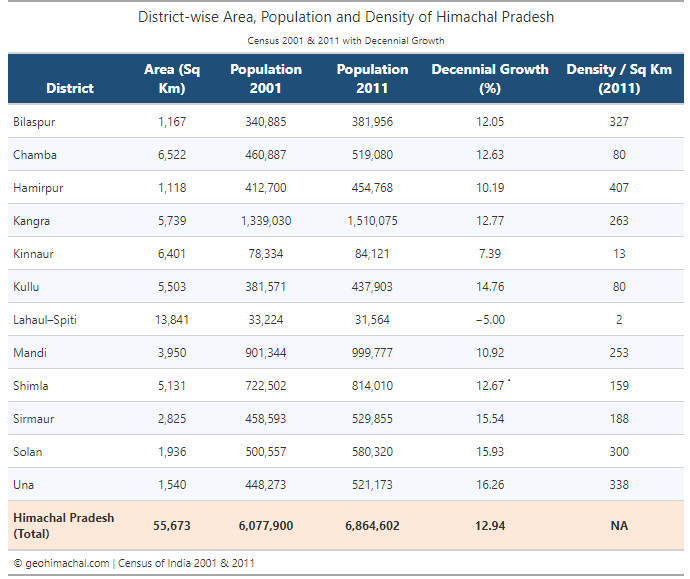690x579 pixels.
Task: Click the Population 2001 column header
Action: point(265,79)
